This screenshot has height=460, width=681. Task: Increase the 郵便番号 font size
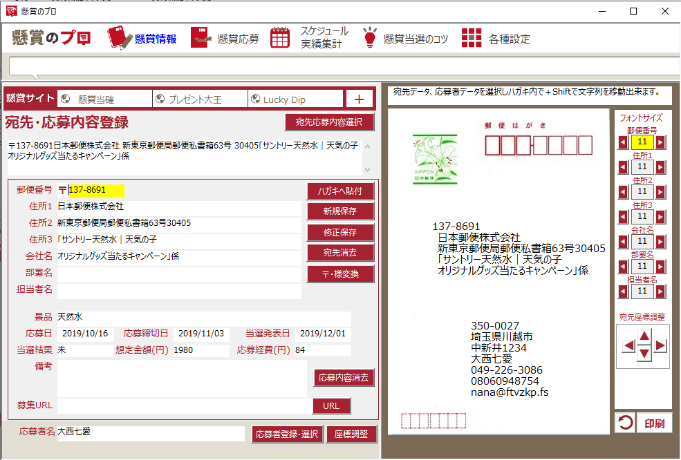click(660, 143)
